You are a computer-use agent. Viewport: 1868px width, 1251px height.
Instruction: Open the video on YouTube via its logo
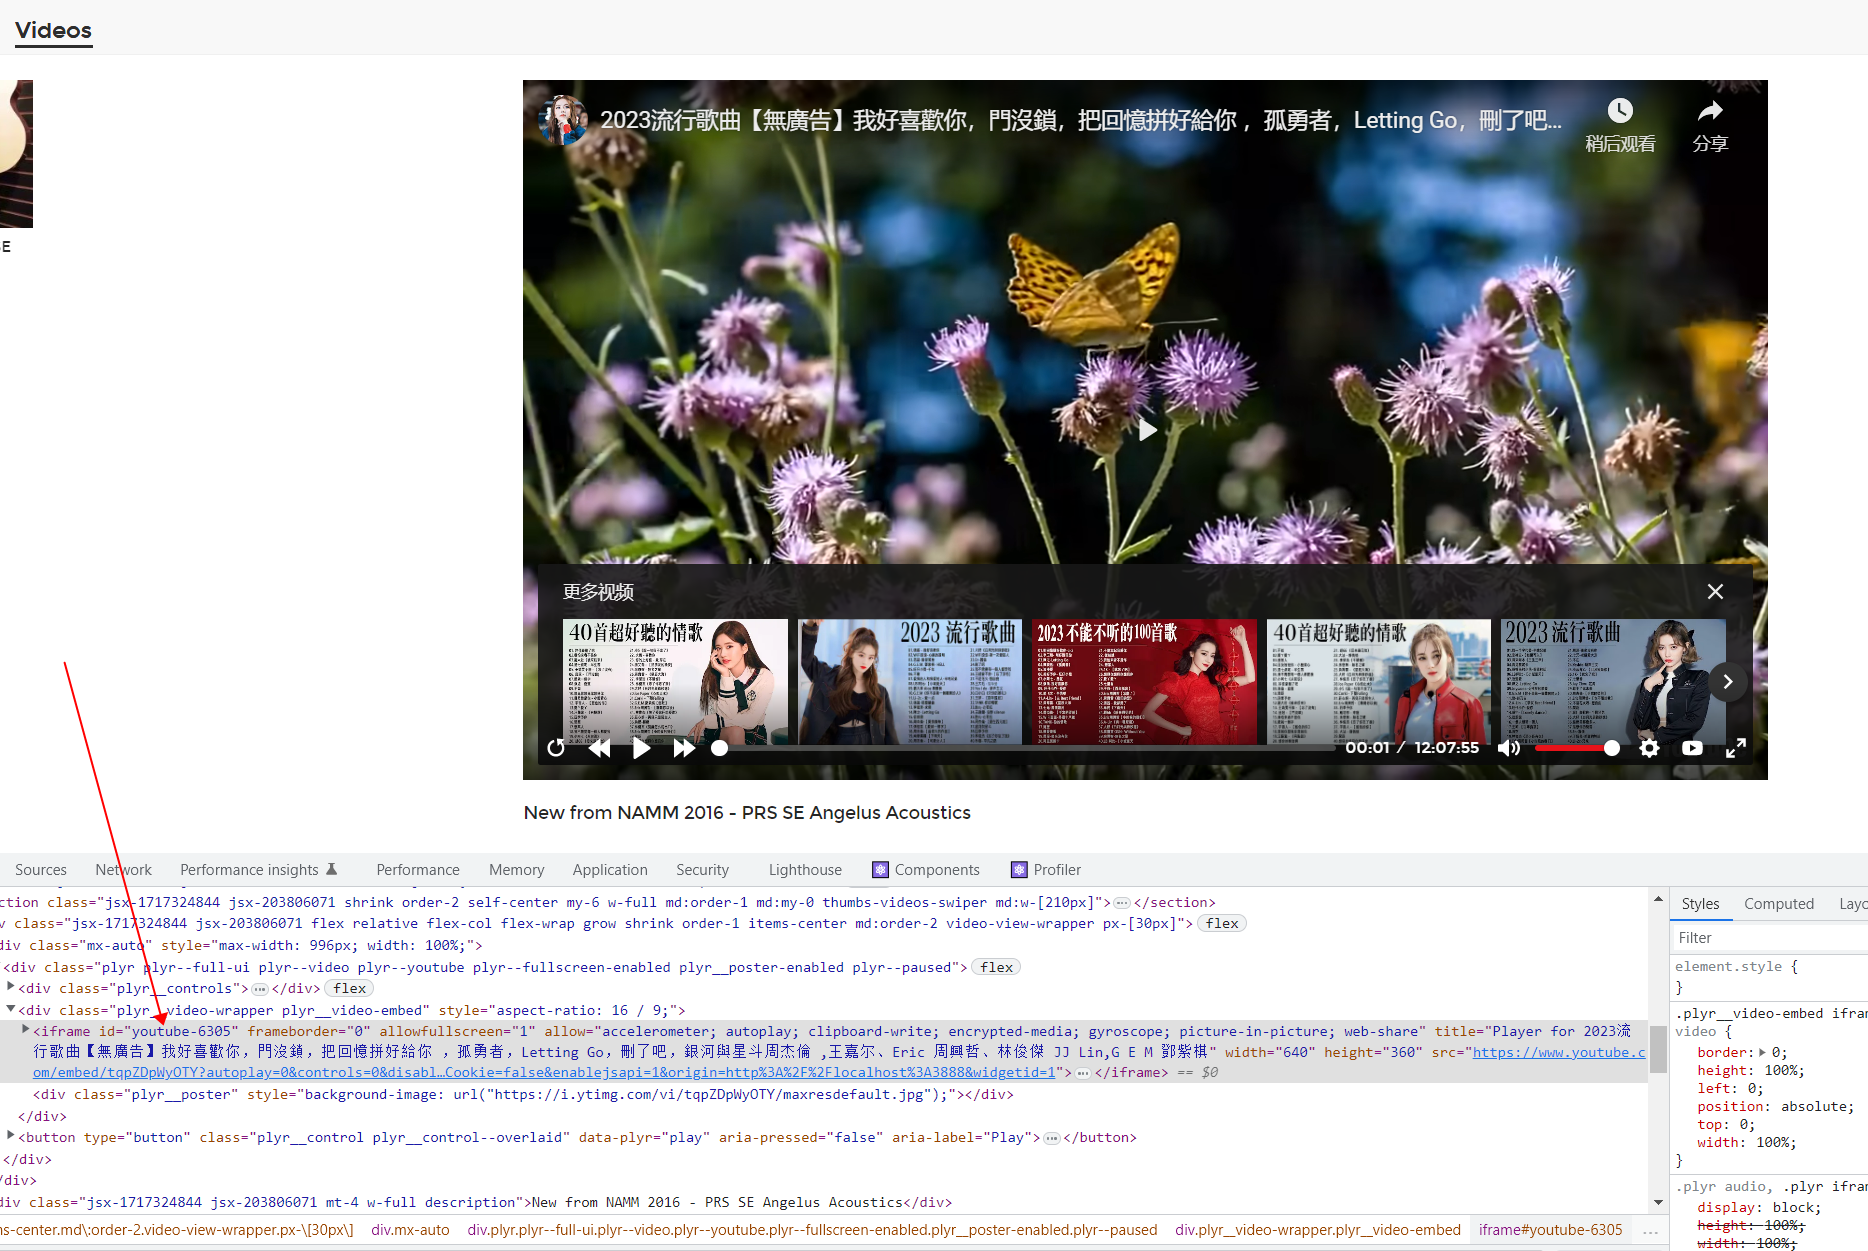point(1692,748)
